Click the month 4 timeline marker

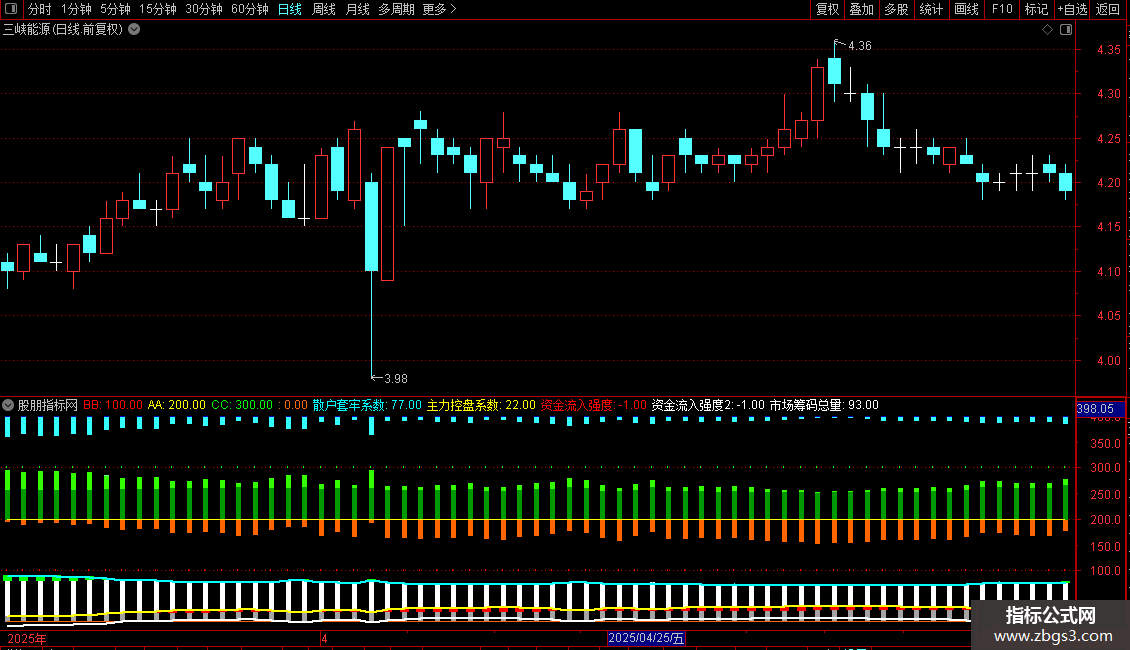pos(324,638)
